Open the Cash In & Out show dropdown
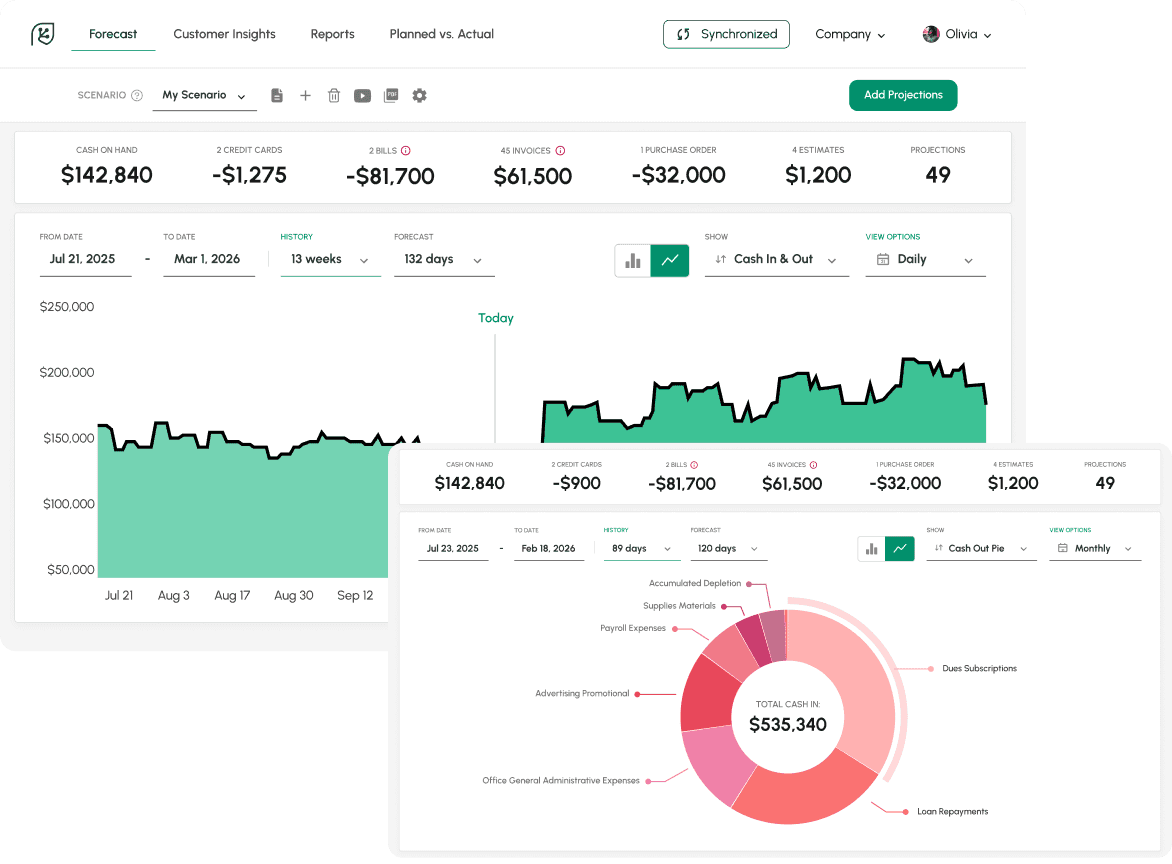The width and height of the screenshot is (1172, 864). click(x=776, y=260)
